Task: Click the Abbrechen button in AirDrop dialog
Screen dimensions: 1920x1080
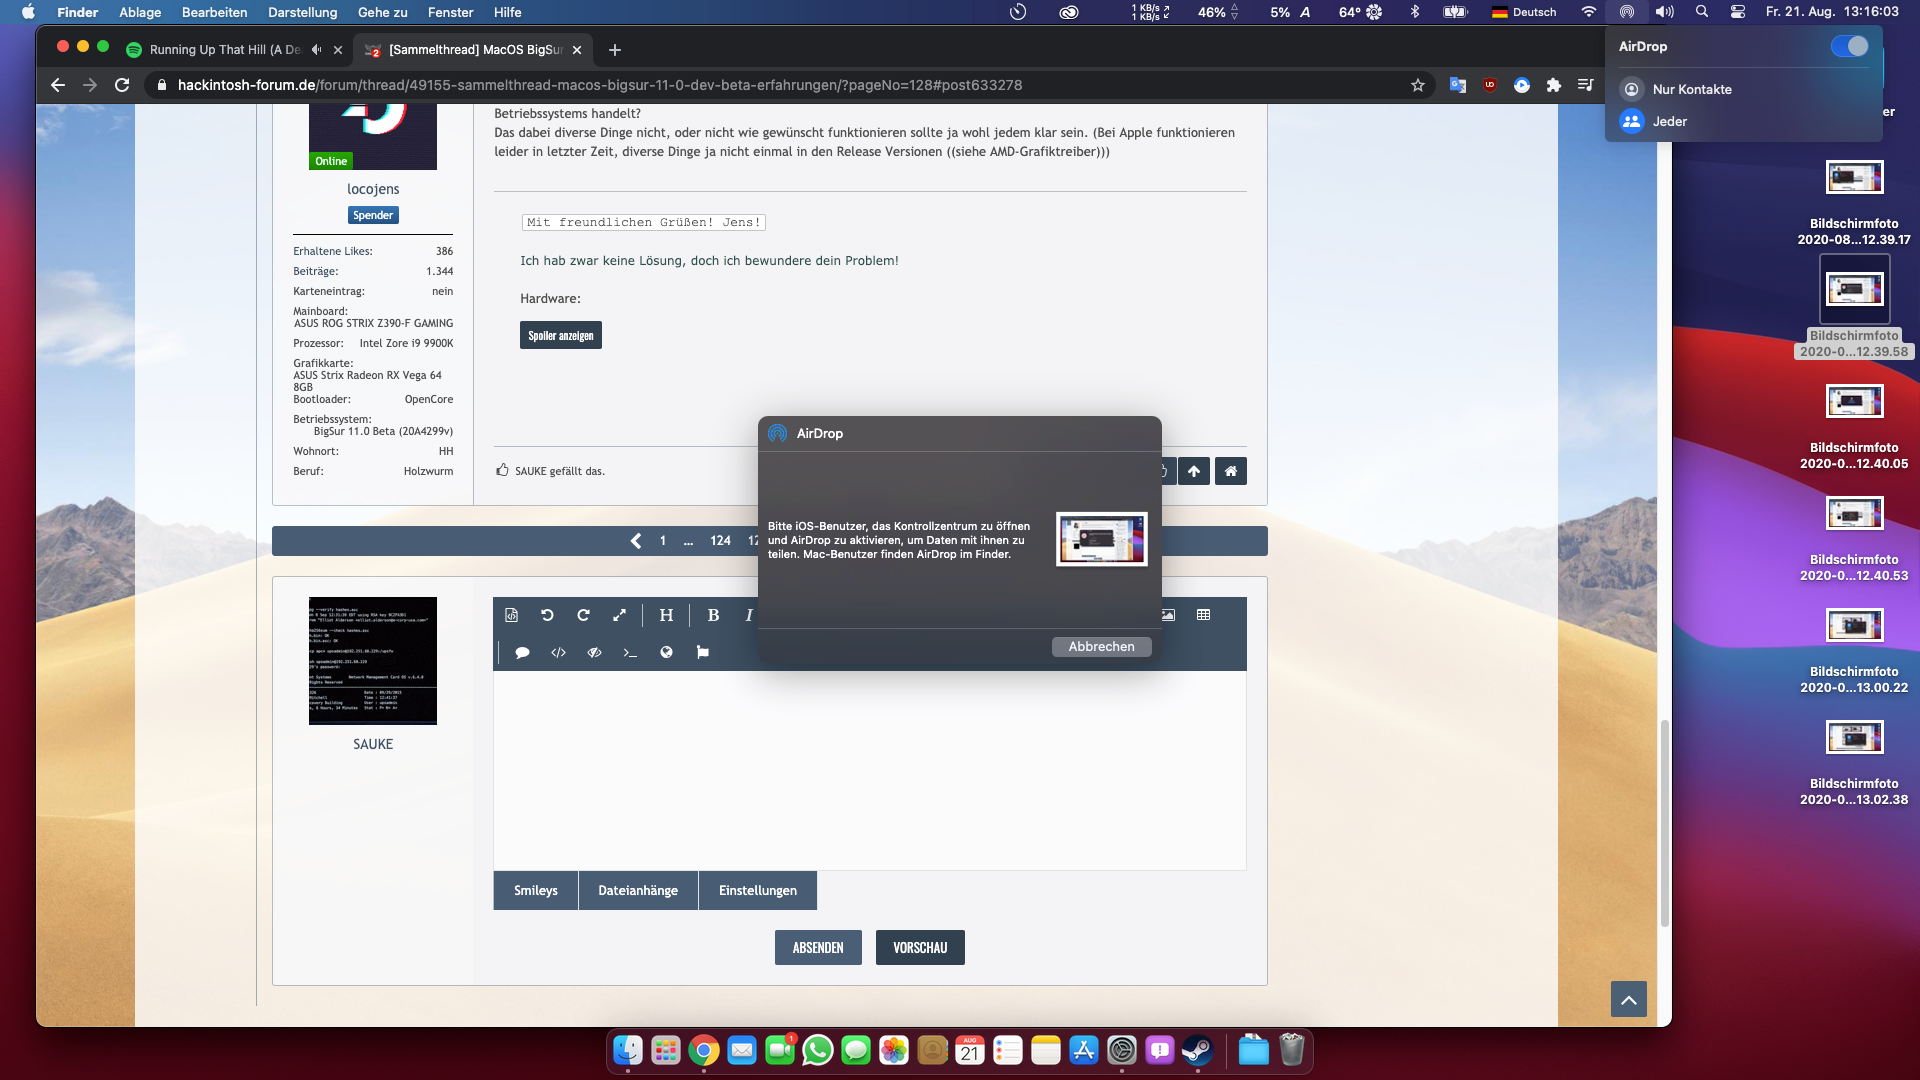Action: (x=1101, y=647)
